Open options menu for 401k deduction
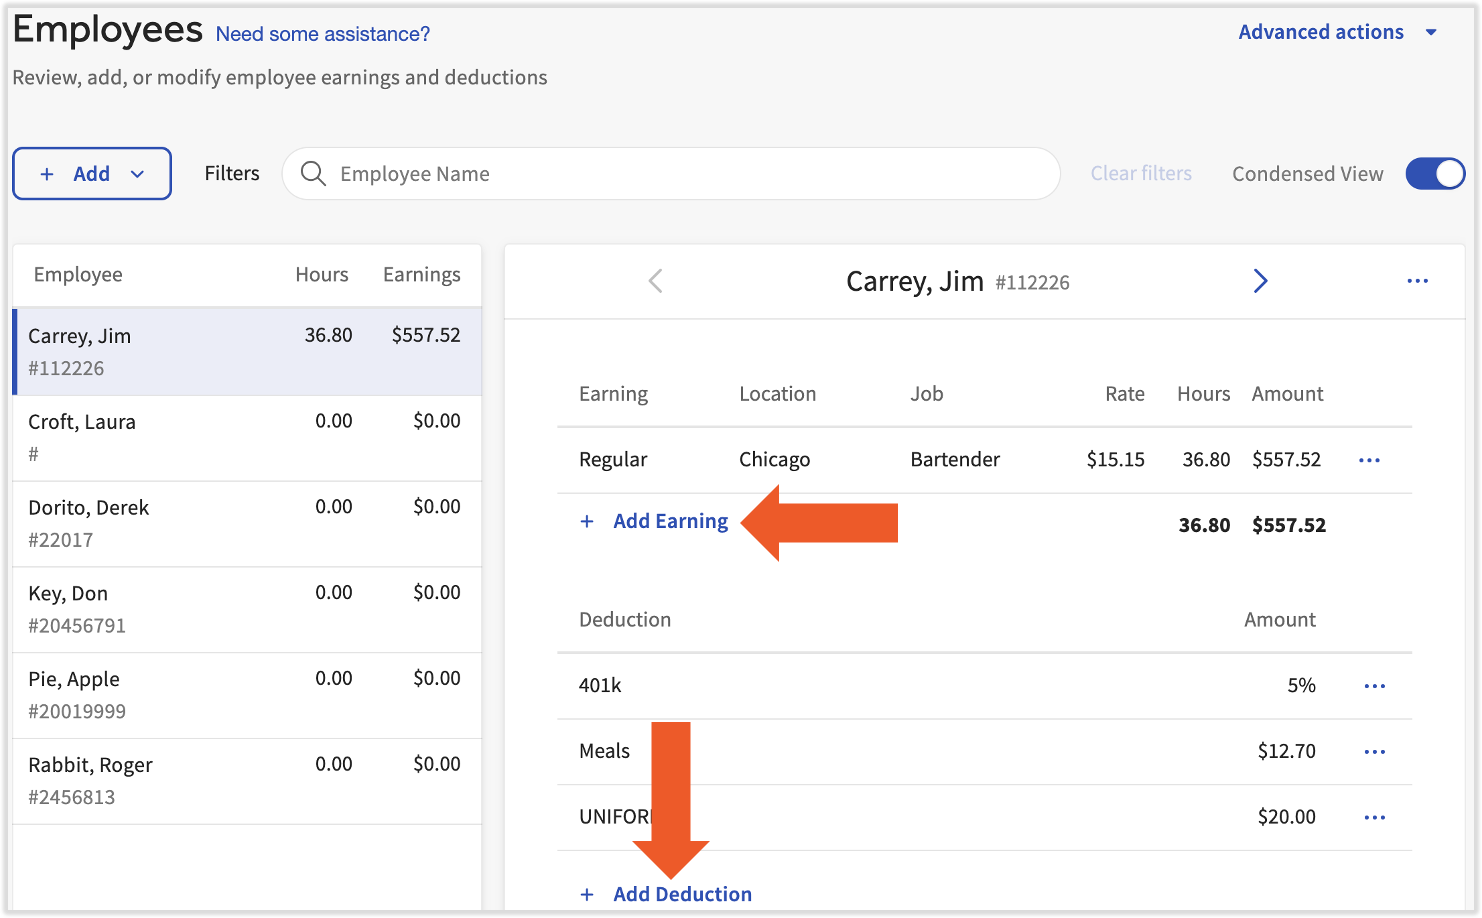The height and width of the screenshot is (918, 1482). point(1374,686)
